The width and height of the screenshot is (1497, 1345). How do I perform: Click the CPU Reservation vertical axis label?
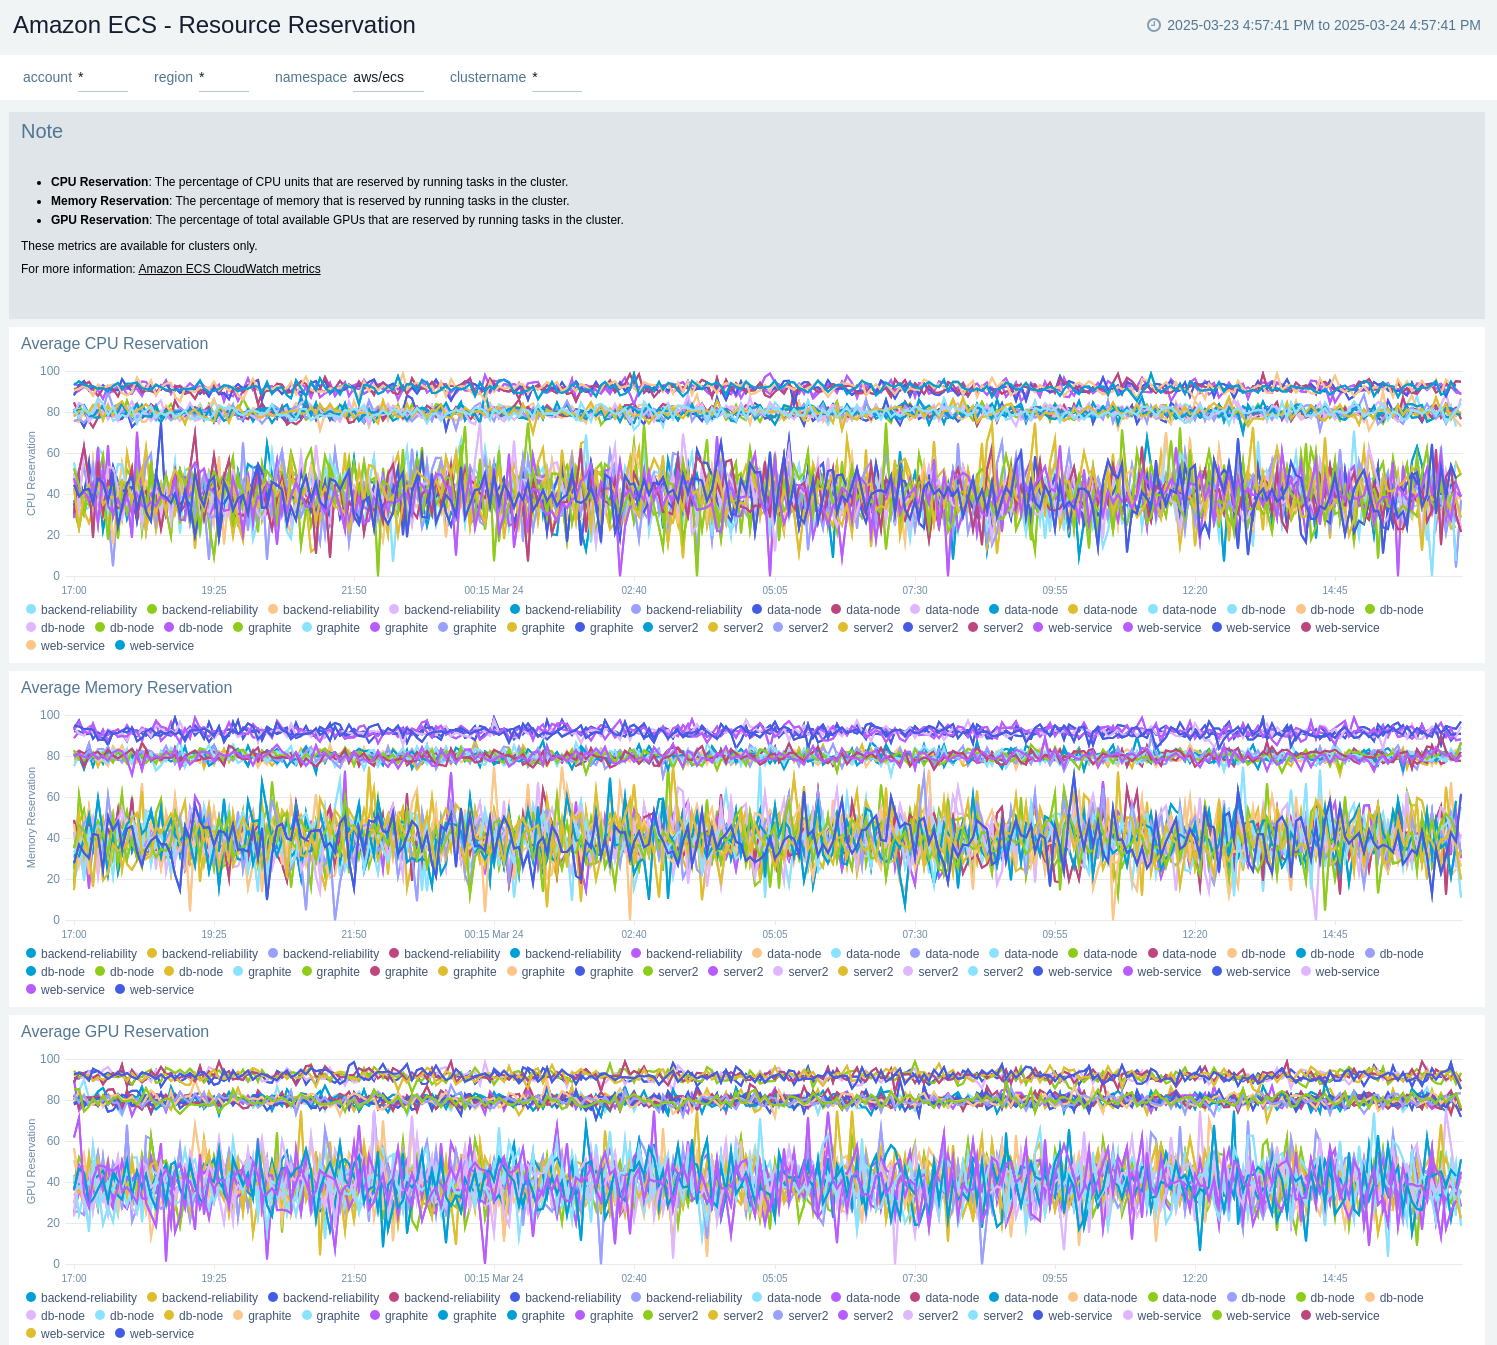(x=31, y=474)
